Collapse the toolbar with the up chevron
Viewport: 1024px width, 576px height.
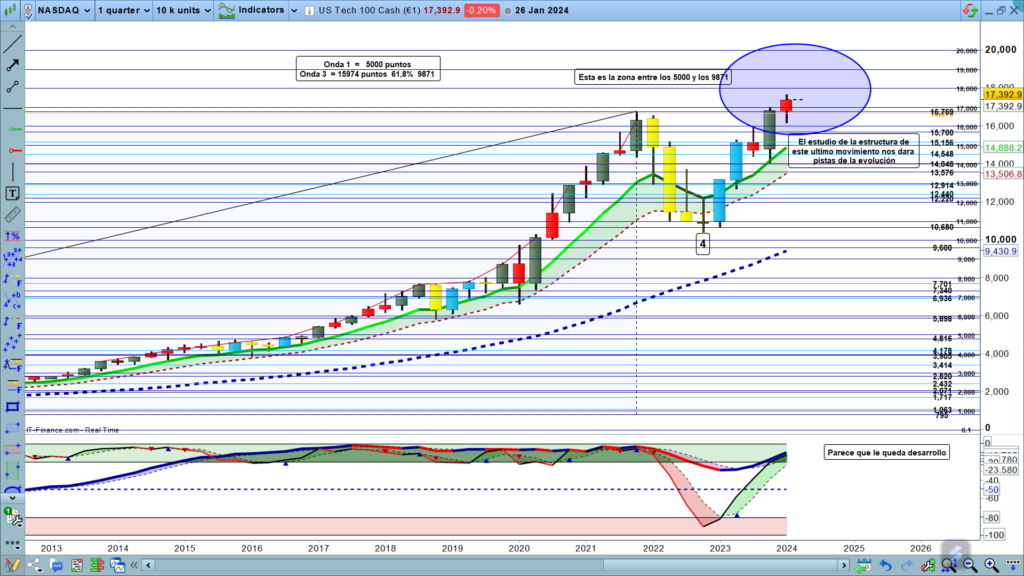coord(12,26)
